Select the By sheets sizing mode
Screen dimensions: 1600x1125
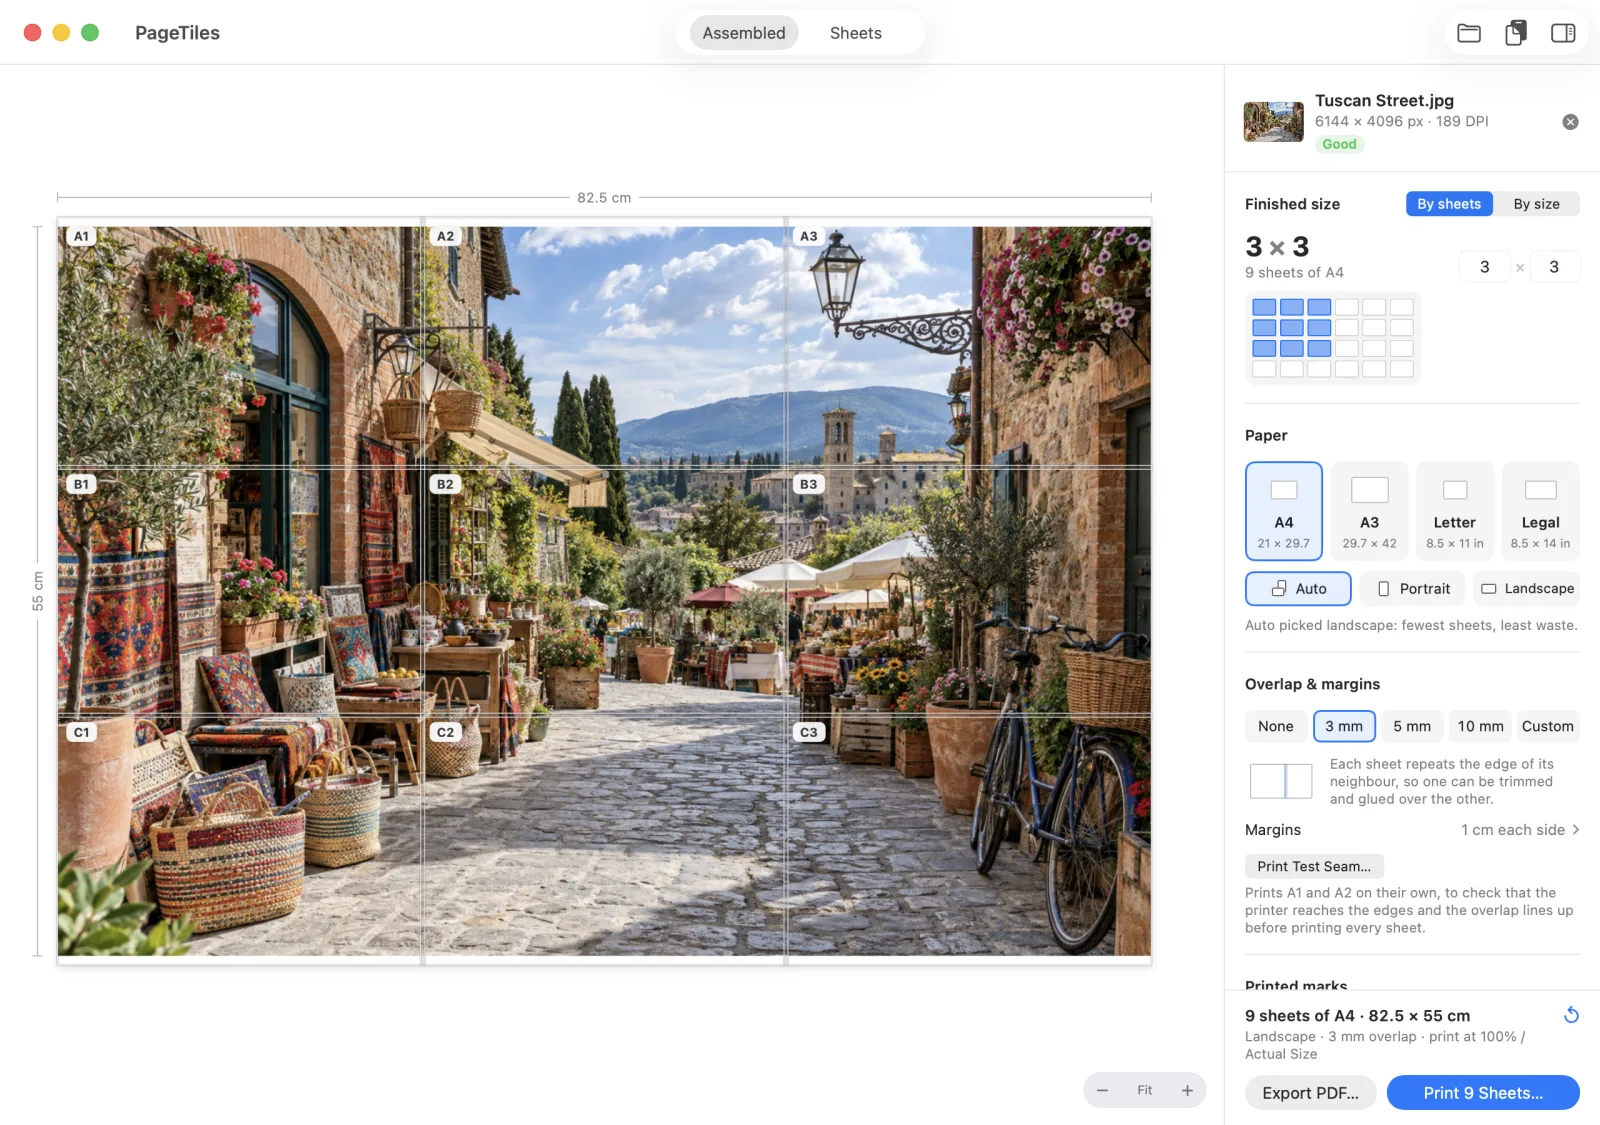1449,204
